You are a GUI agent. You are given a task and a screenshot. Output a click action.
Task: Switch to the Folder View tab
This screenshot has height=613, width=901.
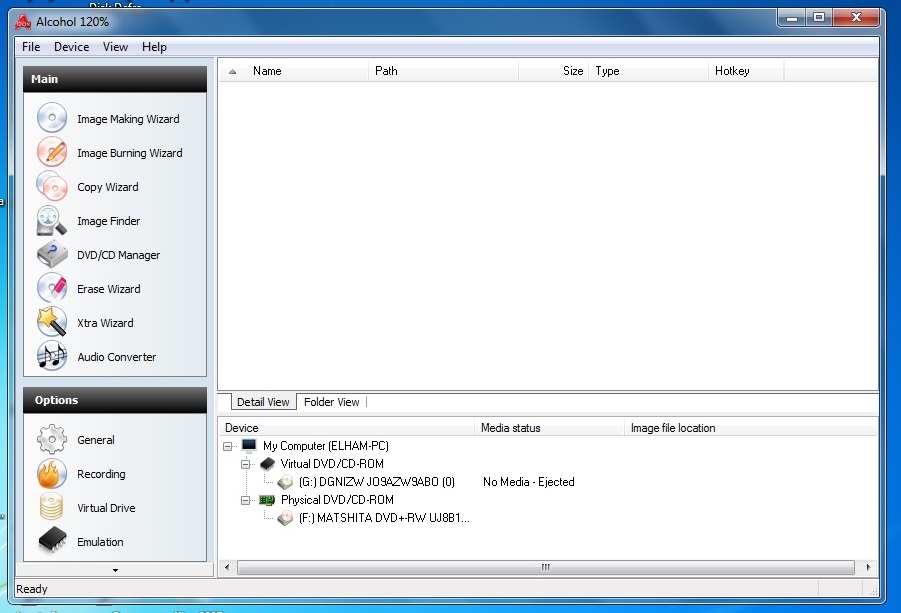(332, 402)
